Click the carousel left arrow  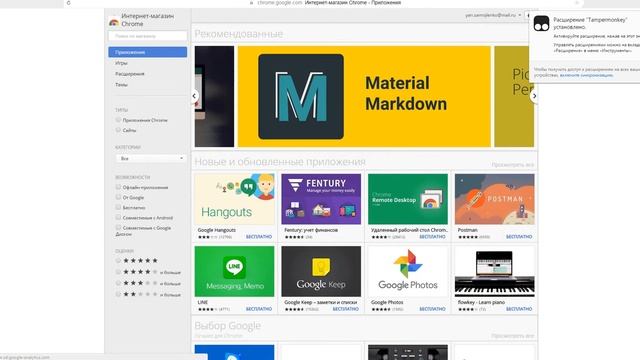point(194,96)
